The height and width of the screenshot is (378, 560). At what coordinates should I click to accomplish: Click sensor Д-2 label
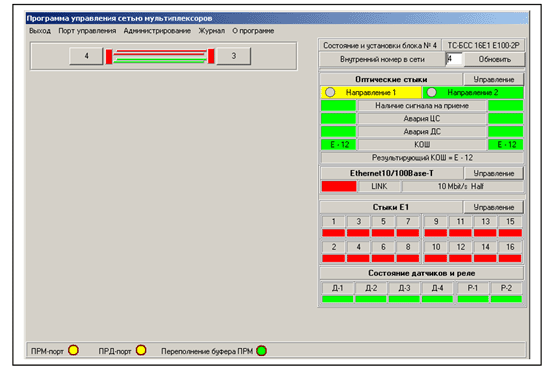pos(371,288)
